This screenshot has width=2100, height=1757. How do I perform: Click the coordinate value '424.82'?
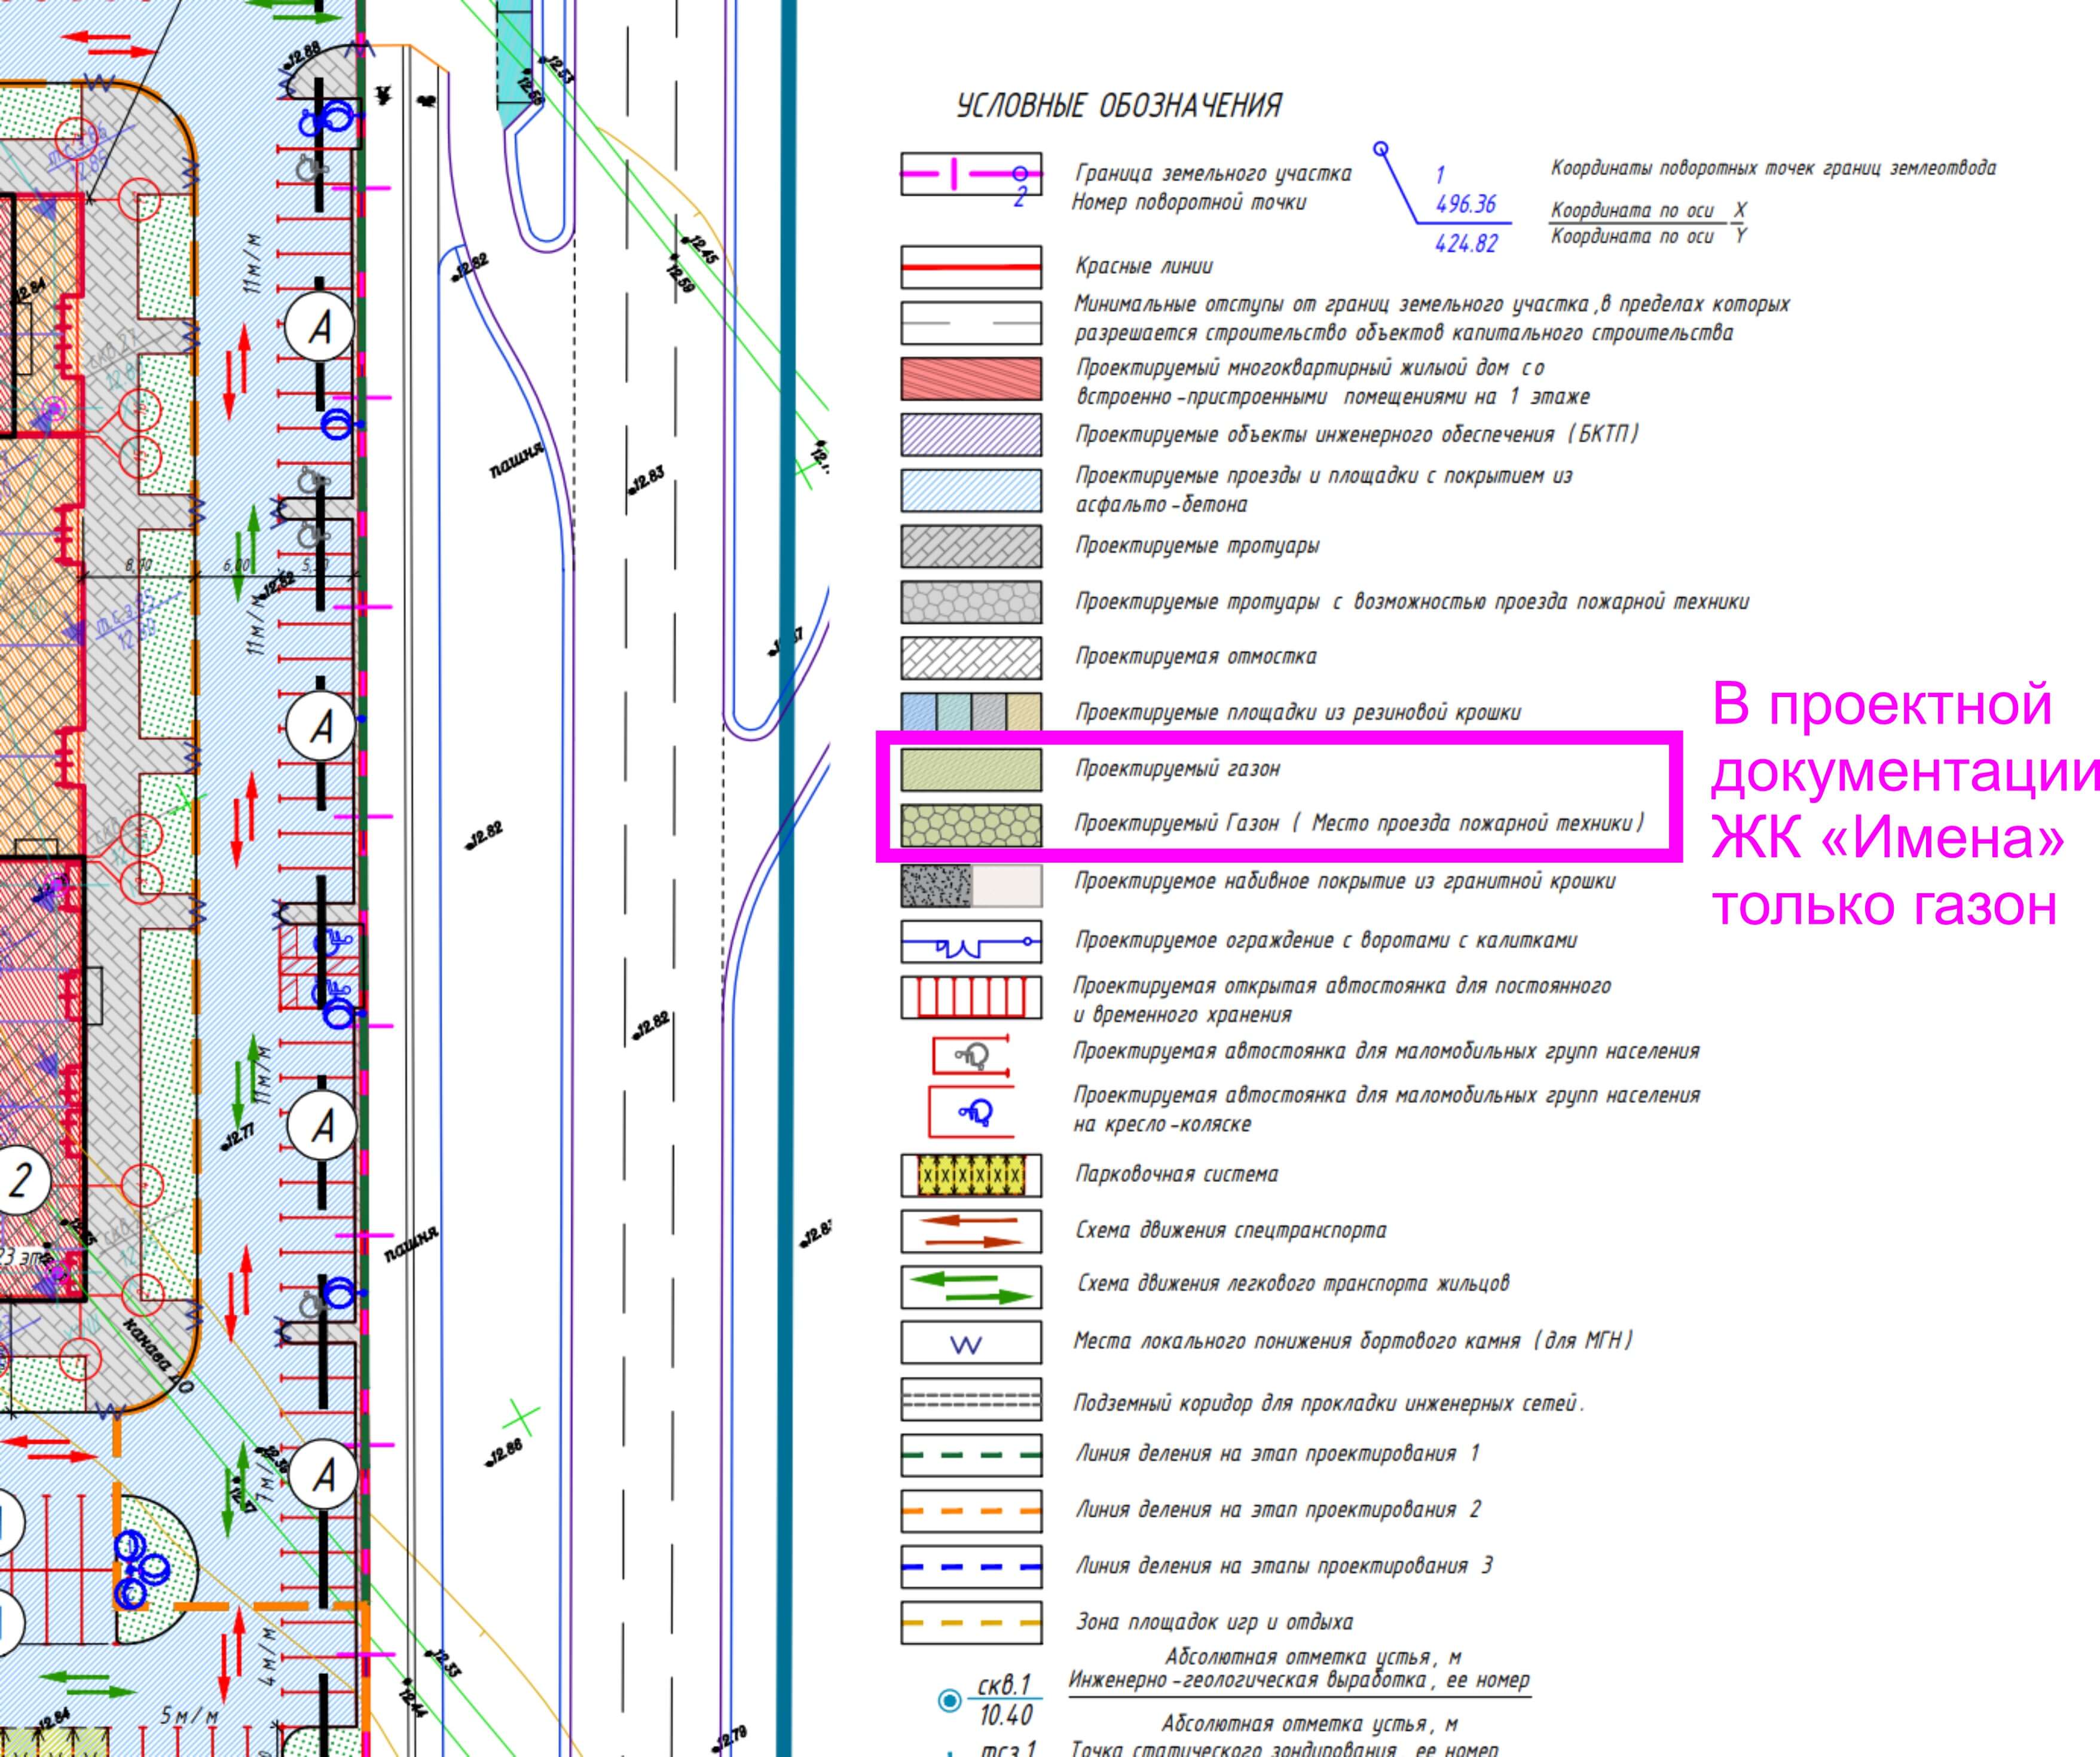1466,243
